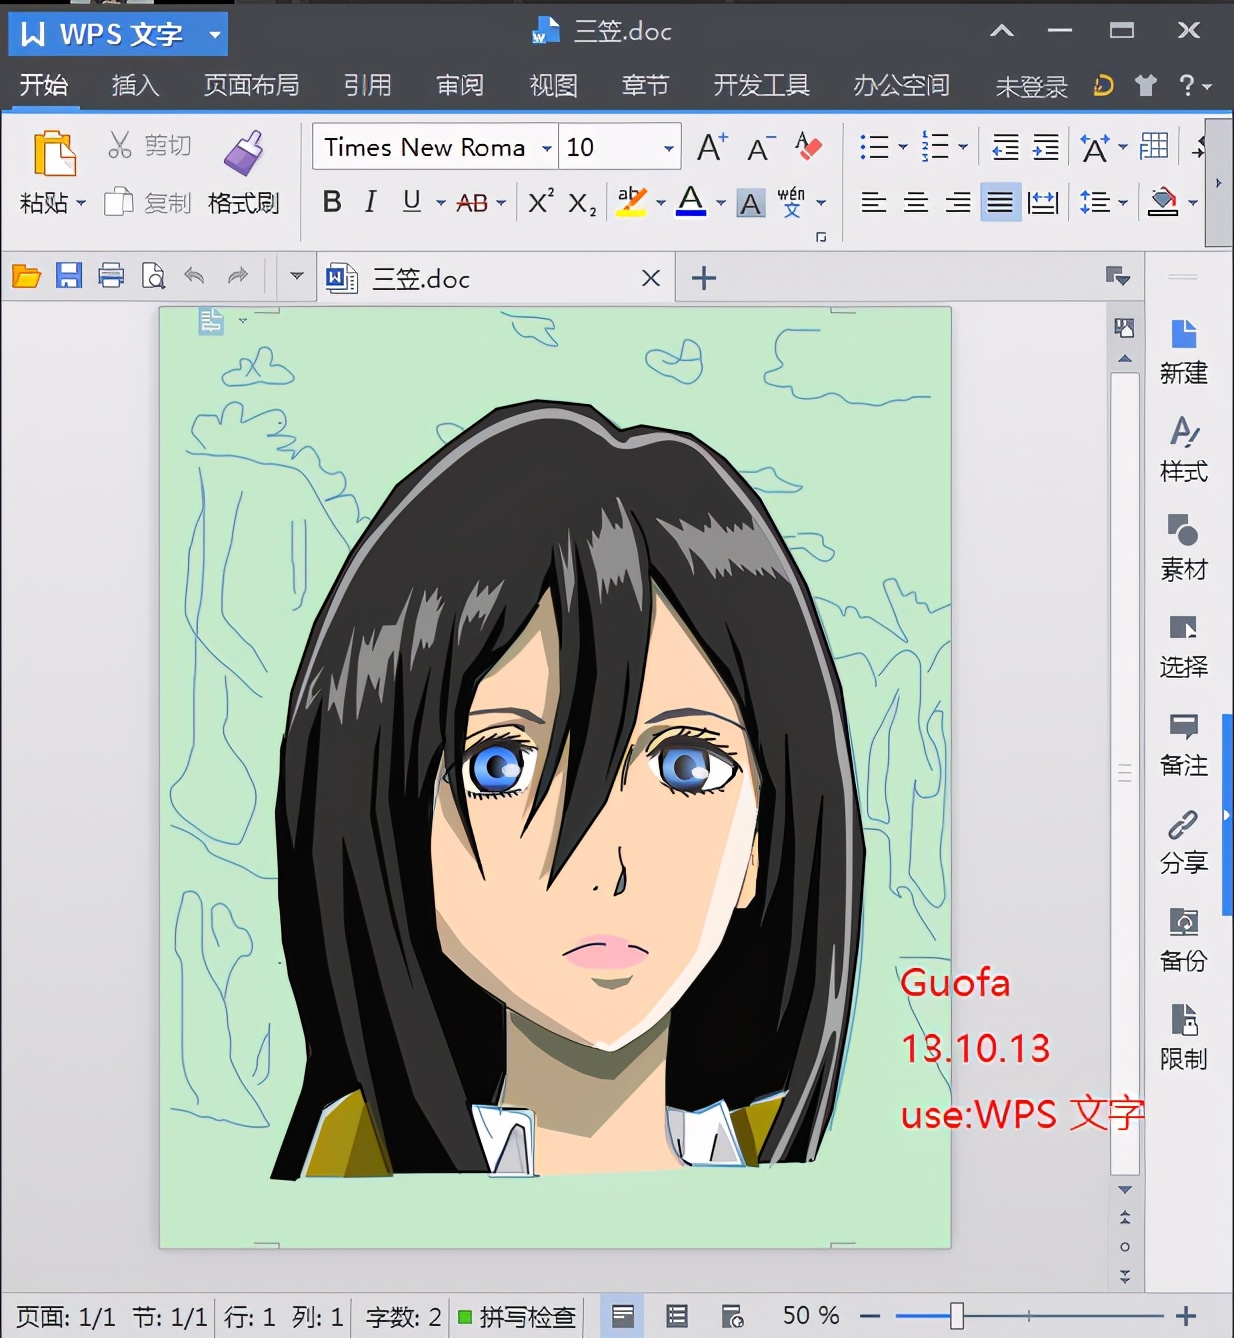Open bullet list style dropdown
This screenshot has width=1234, height=1338.
tap(902, 148)
